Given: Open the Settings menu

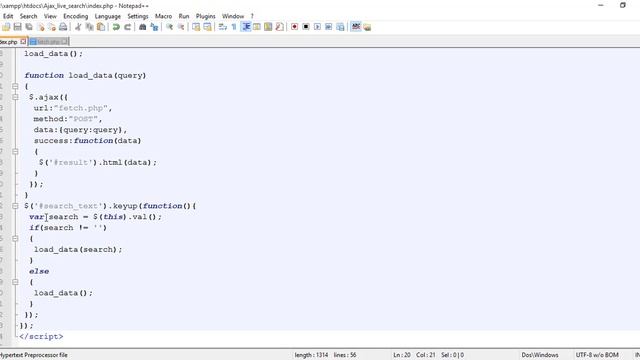Looking at the screenshot, I should tap(138, 16).
